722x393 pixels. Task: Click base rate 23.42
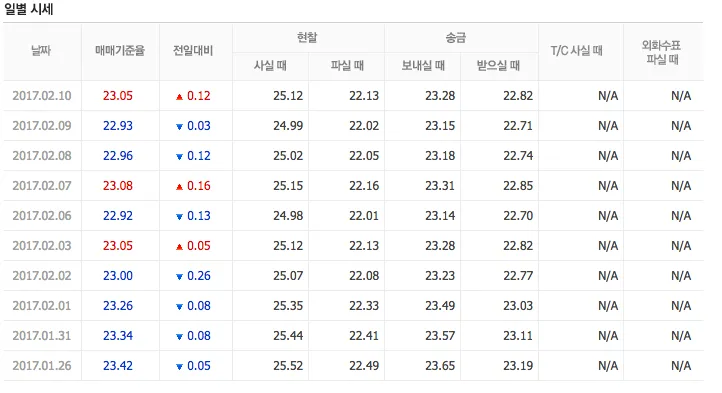tap(118, 365)
